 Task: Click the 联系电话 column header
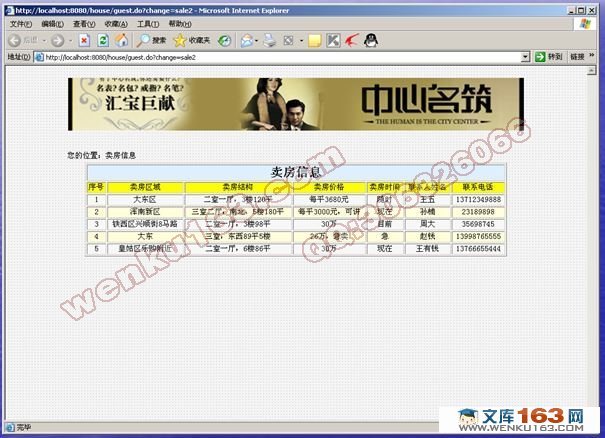(478, 187)
